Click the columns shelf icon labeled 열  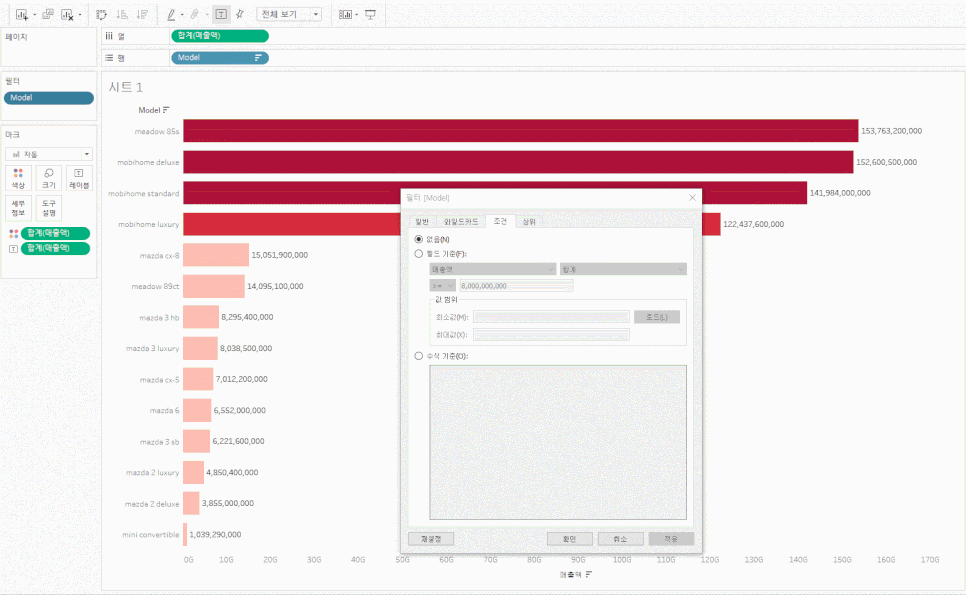[x=109, y=36]
